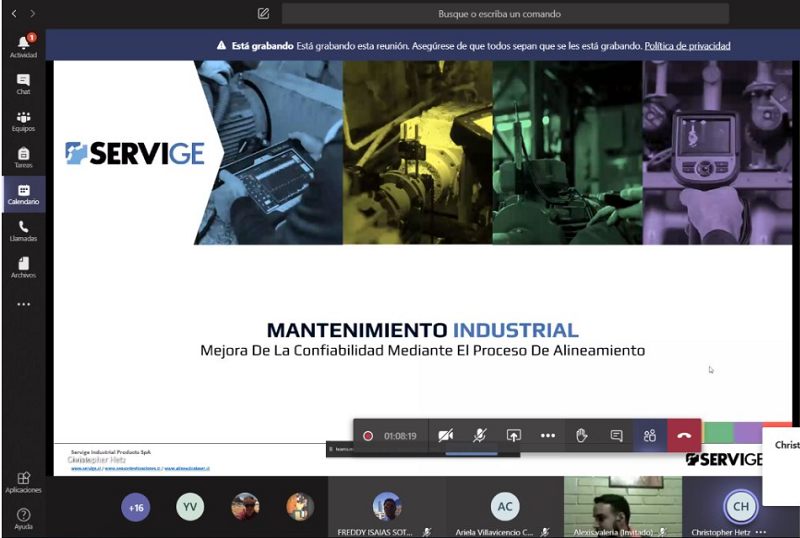Select Alexis valeria video tile

pos(622,507)
